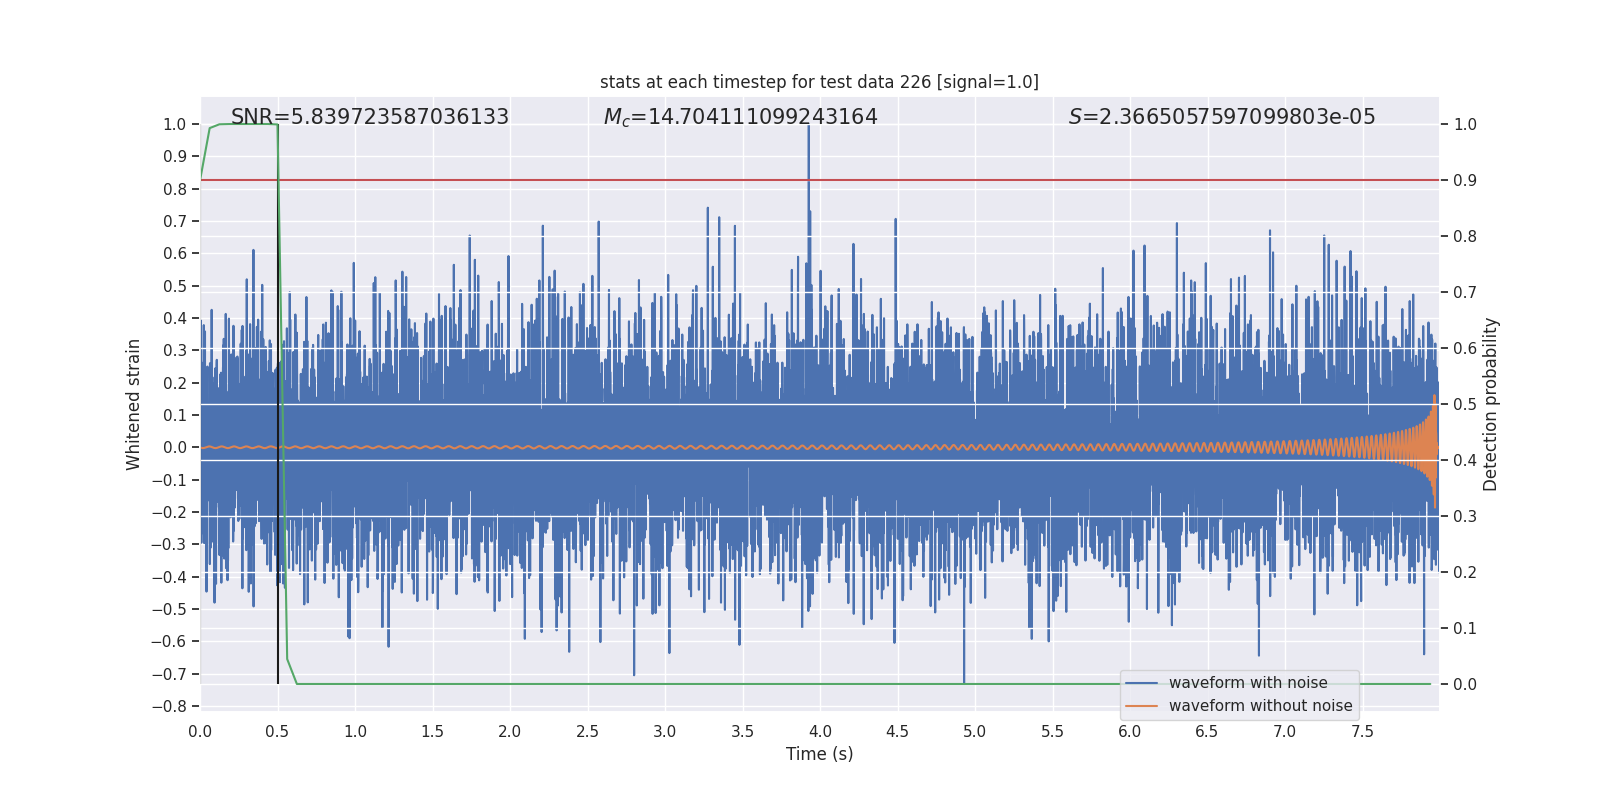Click the 'waveform without noise' legend label
The height and width of the screenshot is (800, 1600).
tap(1261, 706)
